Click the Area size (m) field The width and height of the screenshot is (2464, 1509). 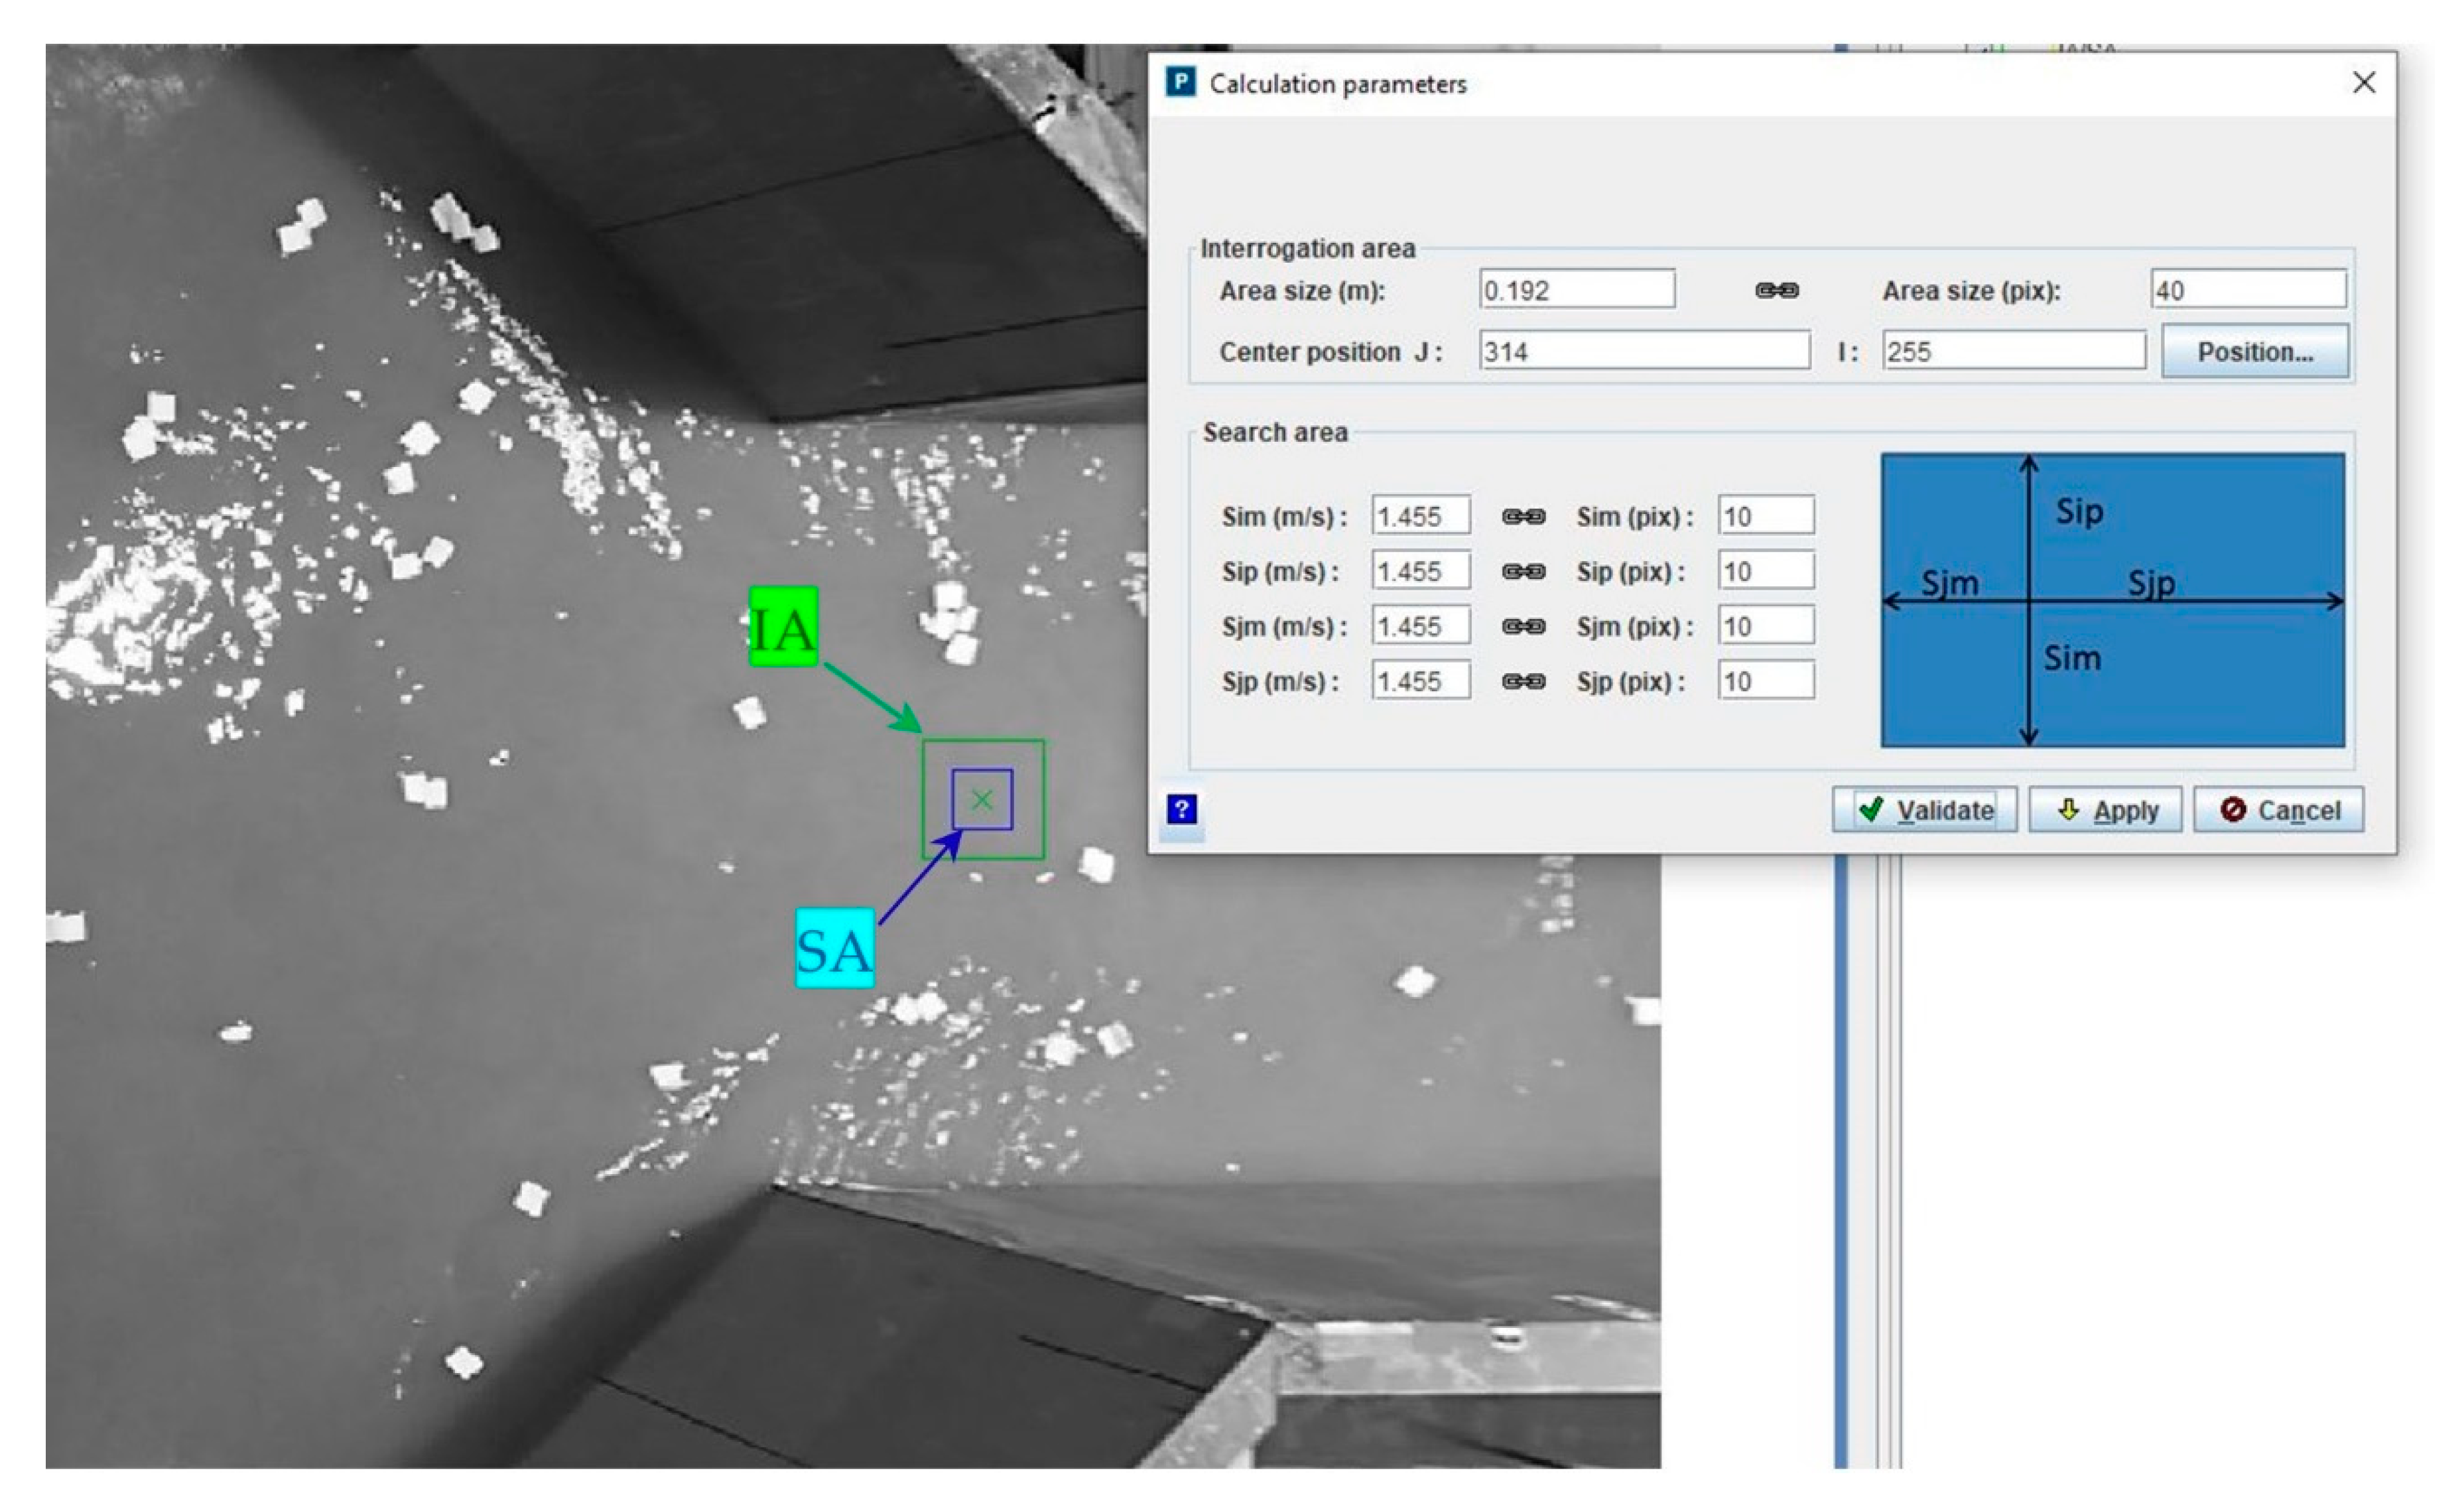pos(1576,290)
